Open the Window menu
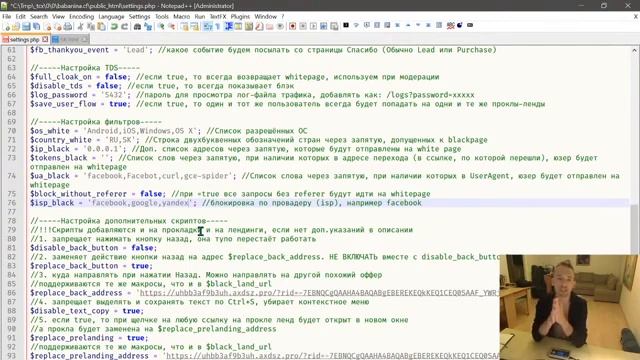 (265, 16)
